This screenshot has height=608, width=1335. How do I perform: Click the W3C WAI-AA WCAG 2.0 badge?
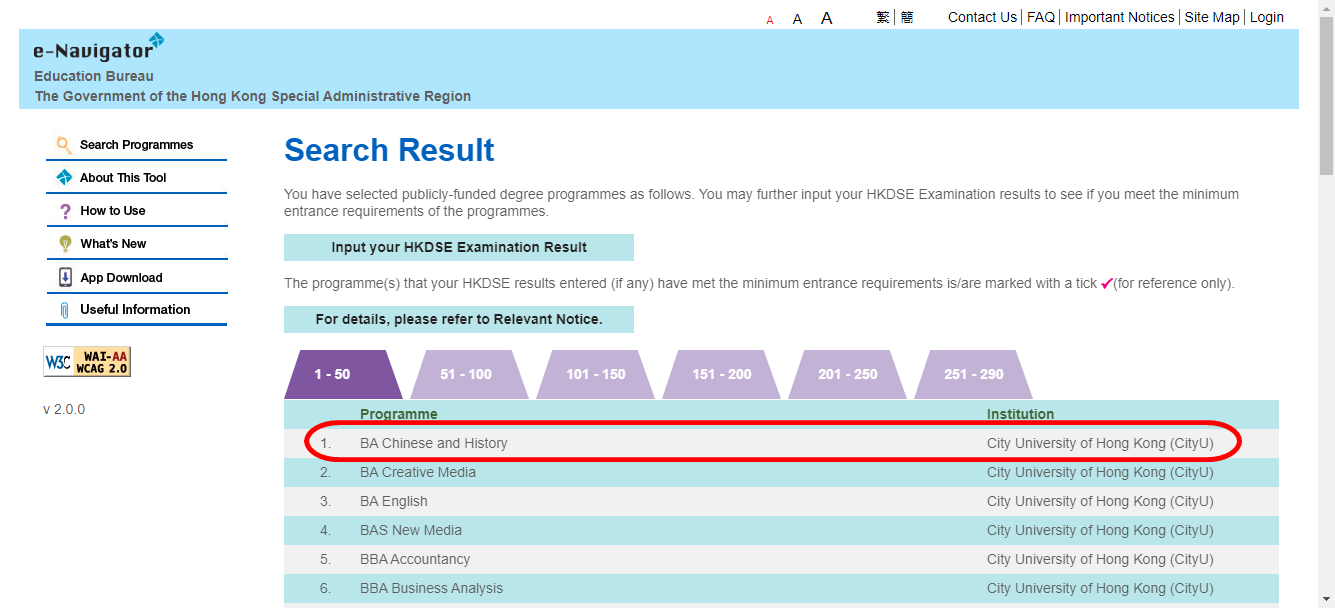click(87, 361)
